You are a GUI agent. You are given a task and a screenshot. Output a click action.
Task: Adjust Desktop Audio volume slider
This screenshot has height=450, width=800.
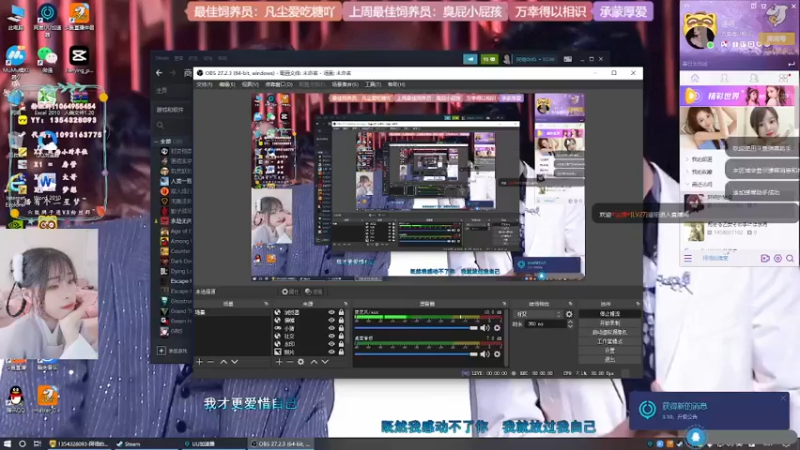[x=416, y=354]
